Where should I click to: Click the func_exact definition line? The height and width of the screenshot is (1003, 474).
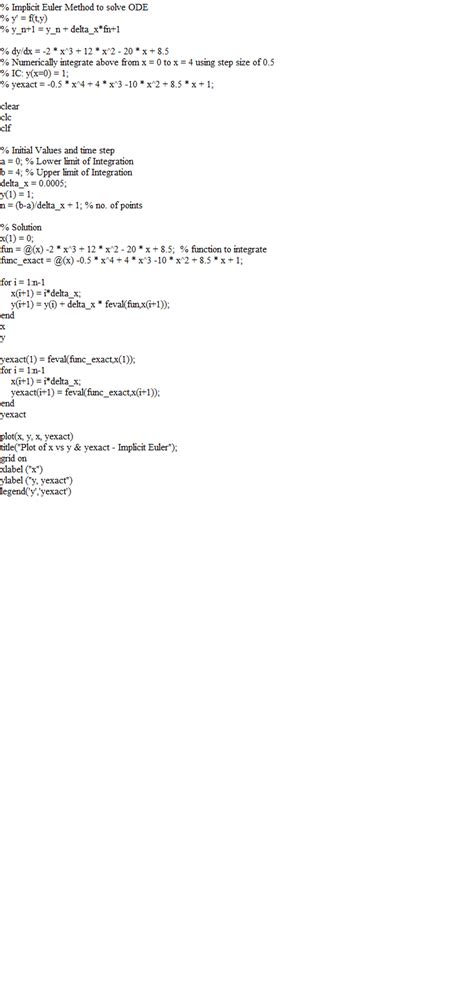click(x=122, y=260)
